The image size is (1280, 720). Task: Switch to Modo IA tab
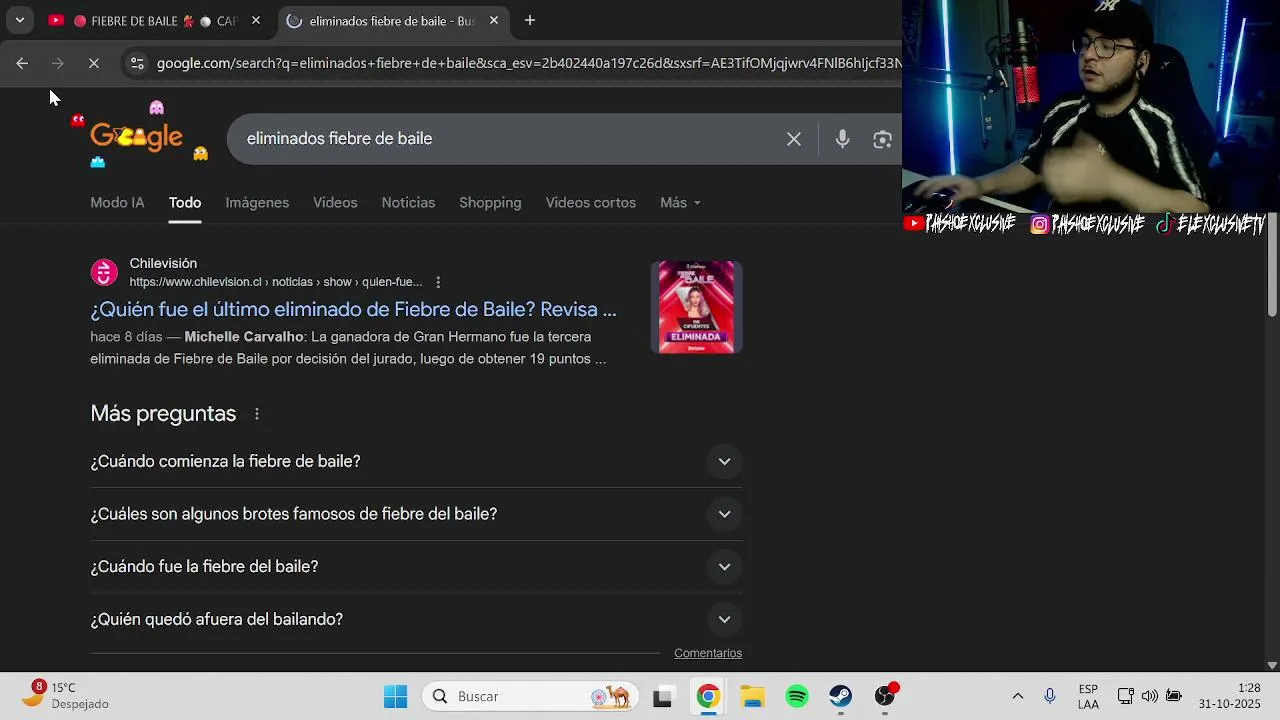click(117, 202)
